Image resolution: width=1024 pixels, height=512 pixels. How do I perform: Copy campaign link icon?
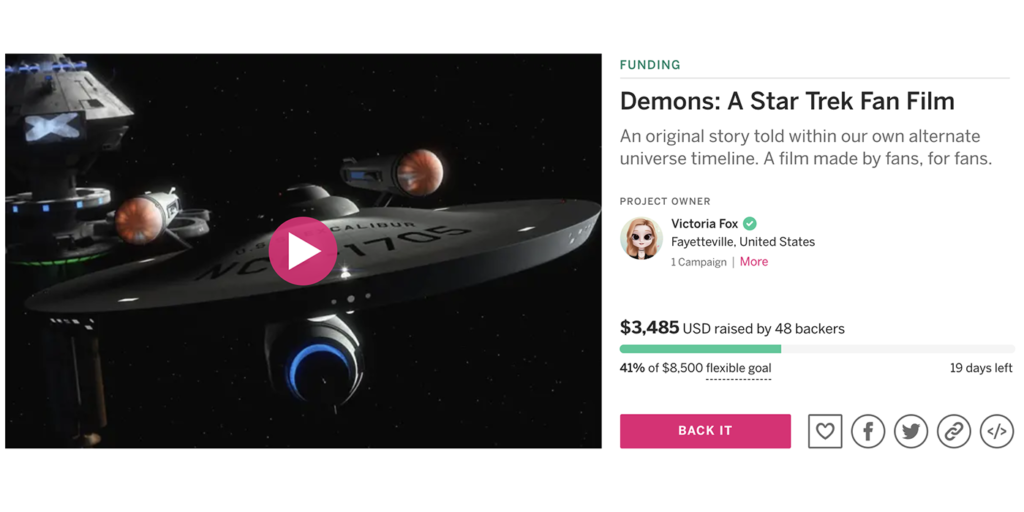(x=954, y=431)
